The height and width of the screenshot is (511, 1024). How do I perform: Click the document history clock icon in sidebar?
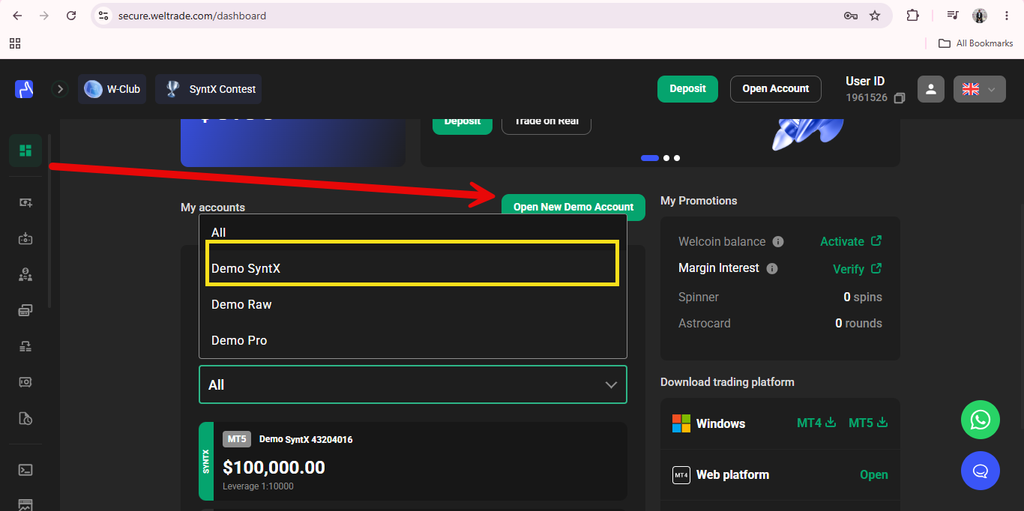(25, 418)
